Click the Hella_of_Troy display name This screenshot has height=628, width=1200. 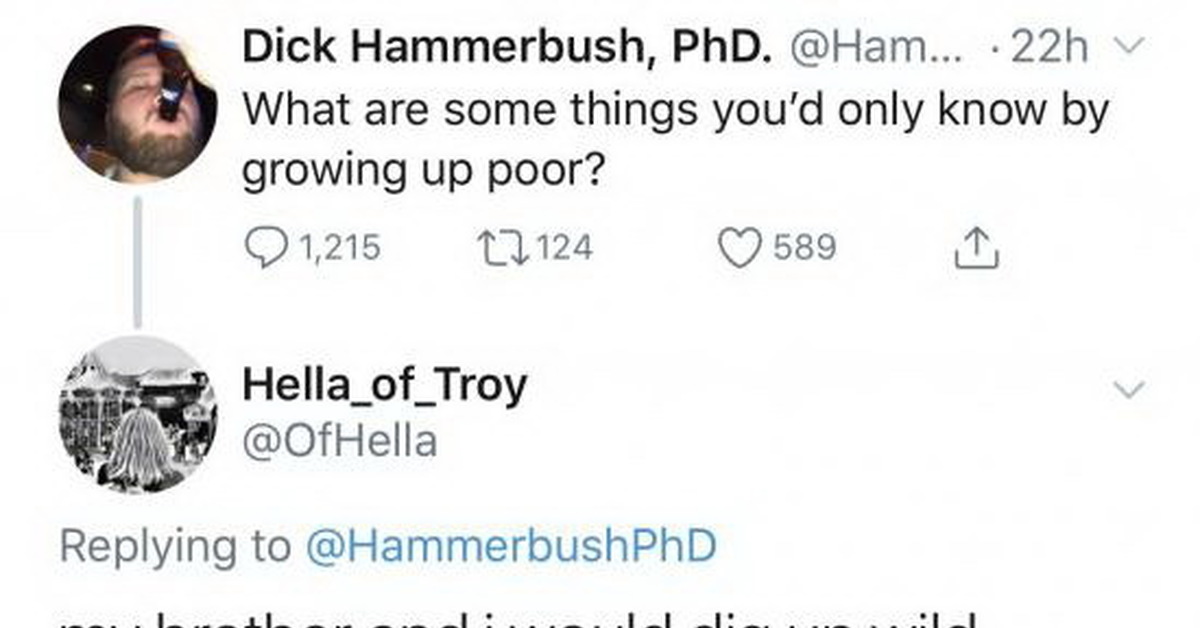[x=385, y=387]
